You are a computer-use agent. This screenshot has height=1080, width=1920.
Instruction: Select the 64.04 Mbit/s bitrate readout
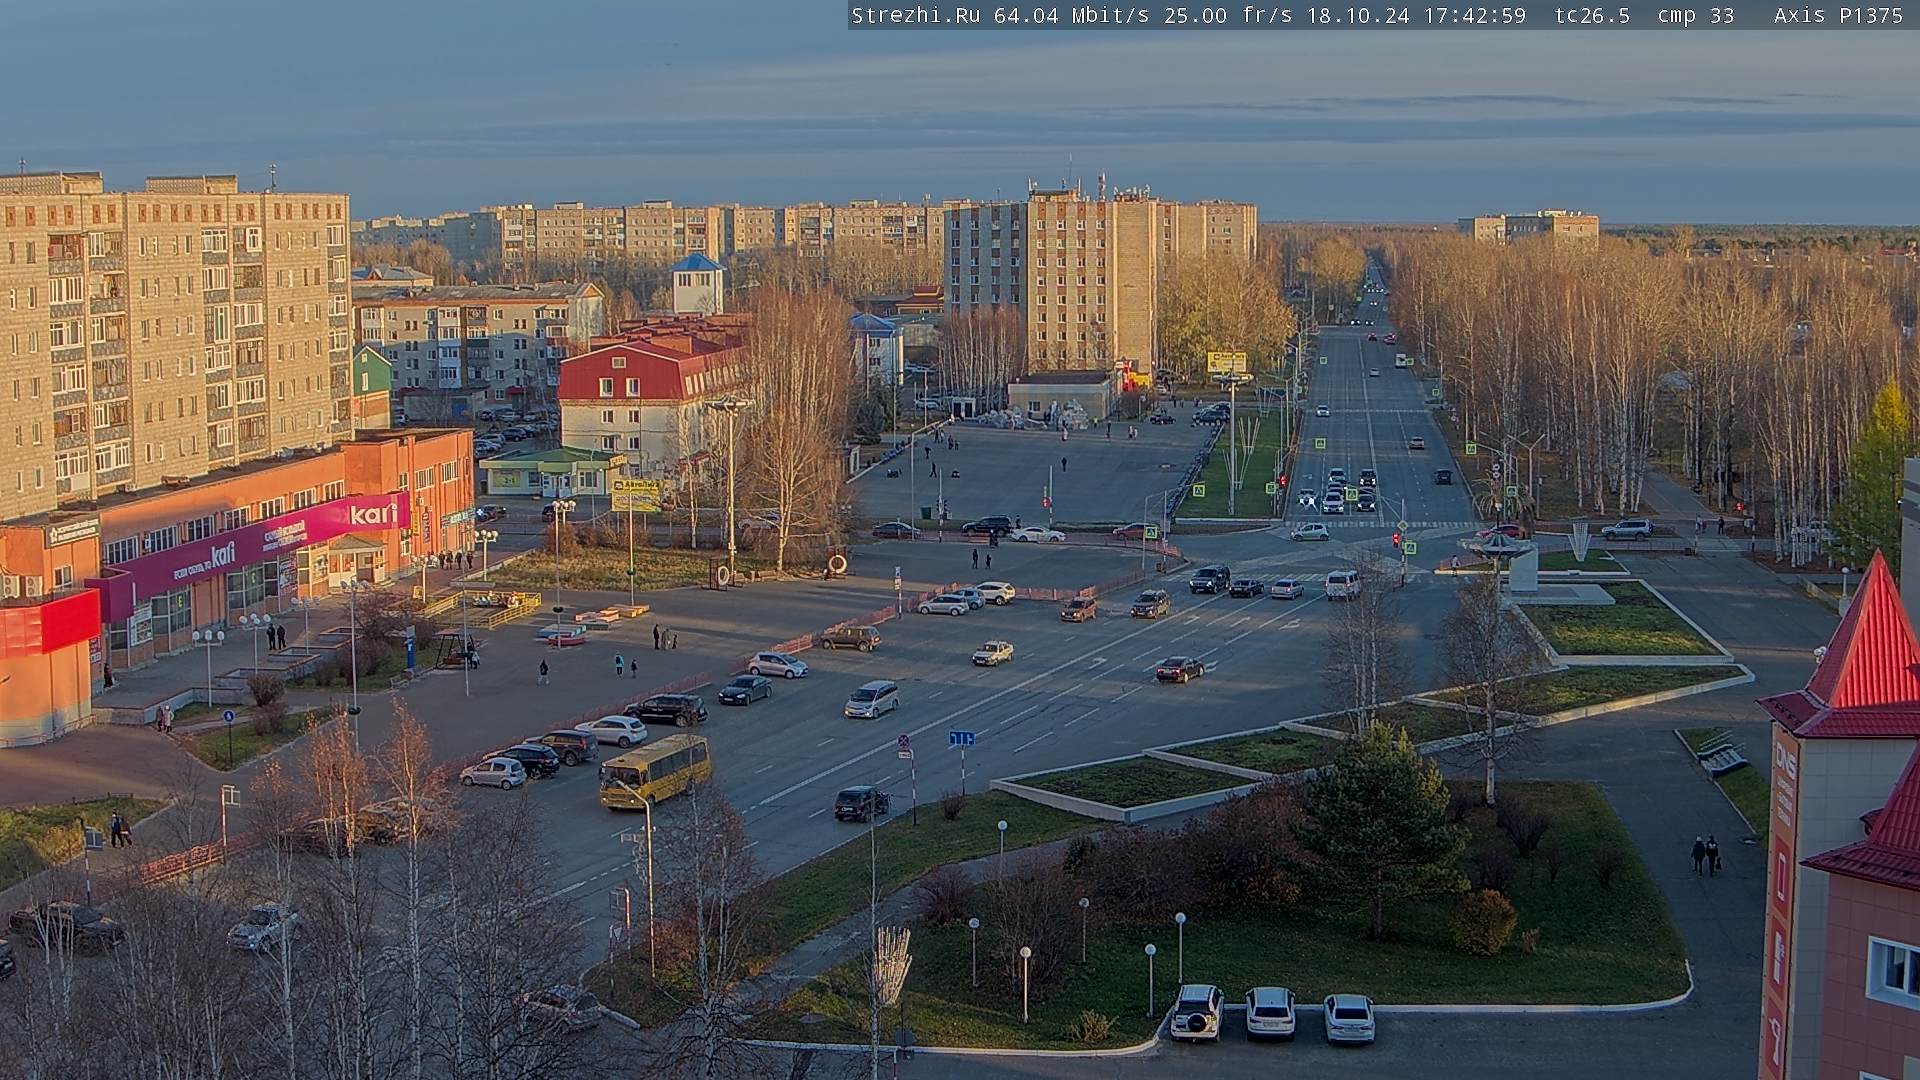pos(1071,15)
